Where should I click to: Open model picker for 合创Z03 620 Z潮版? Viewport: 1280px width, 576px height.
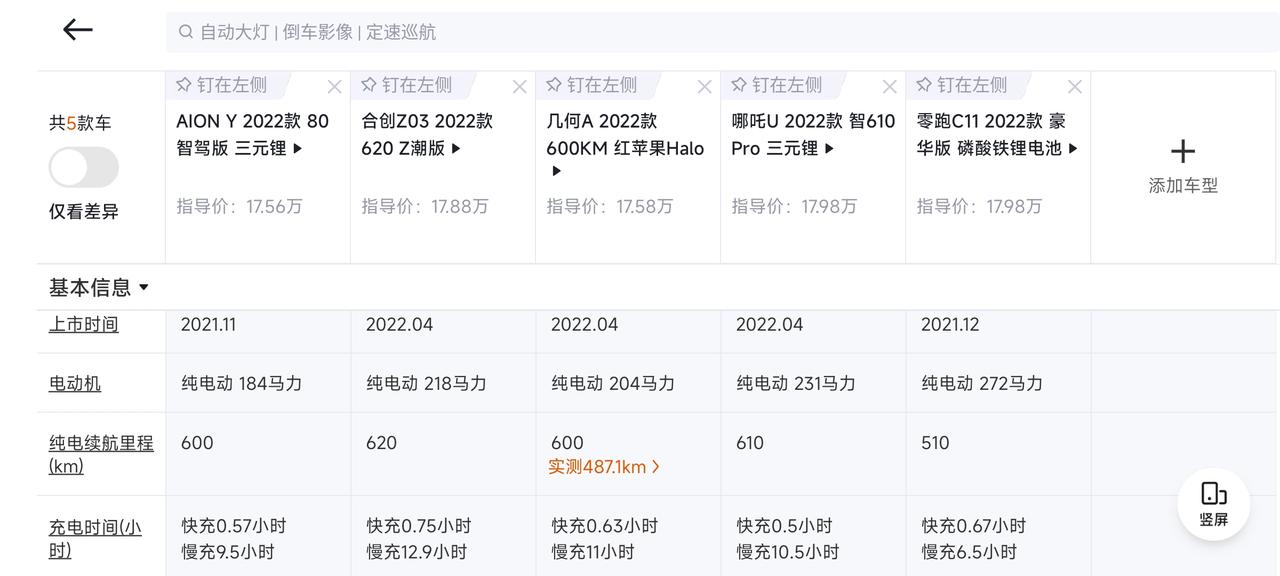tap(427, 135)
